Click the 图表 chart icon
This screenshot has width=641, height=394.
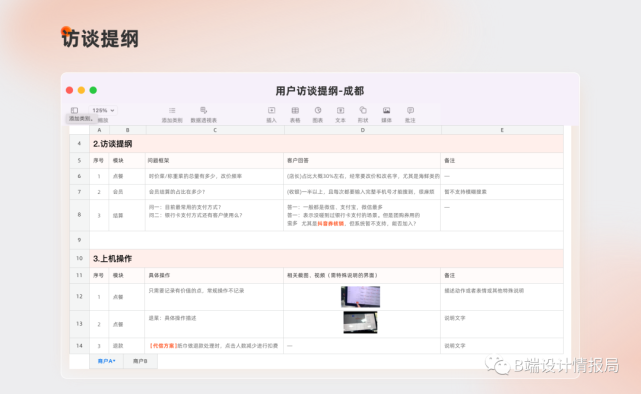[x=318, y=110]
